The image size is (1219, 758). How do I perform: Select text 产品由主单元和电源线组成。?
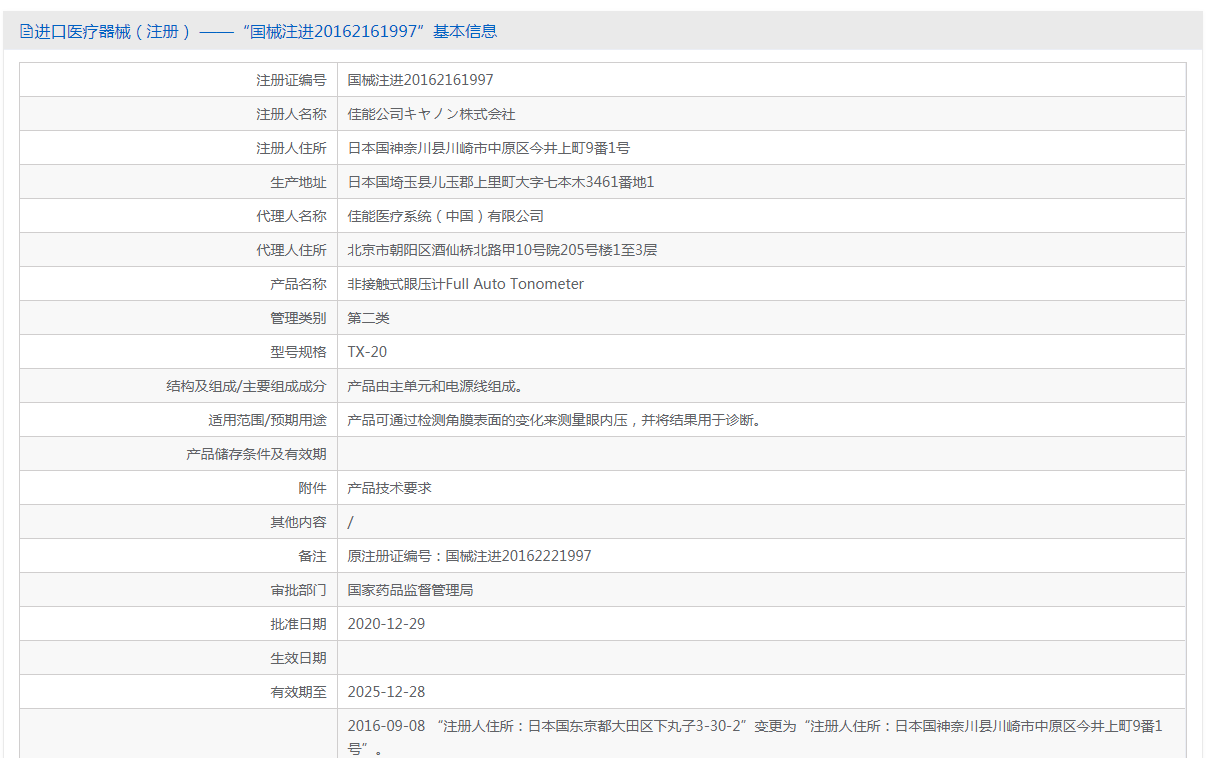435,386
